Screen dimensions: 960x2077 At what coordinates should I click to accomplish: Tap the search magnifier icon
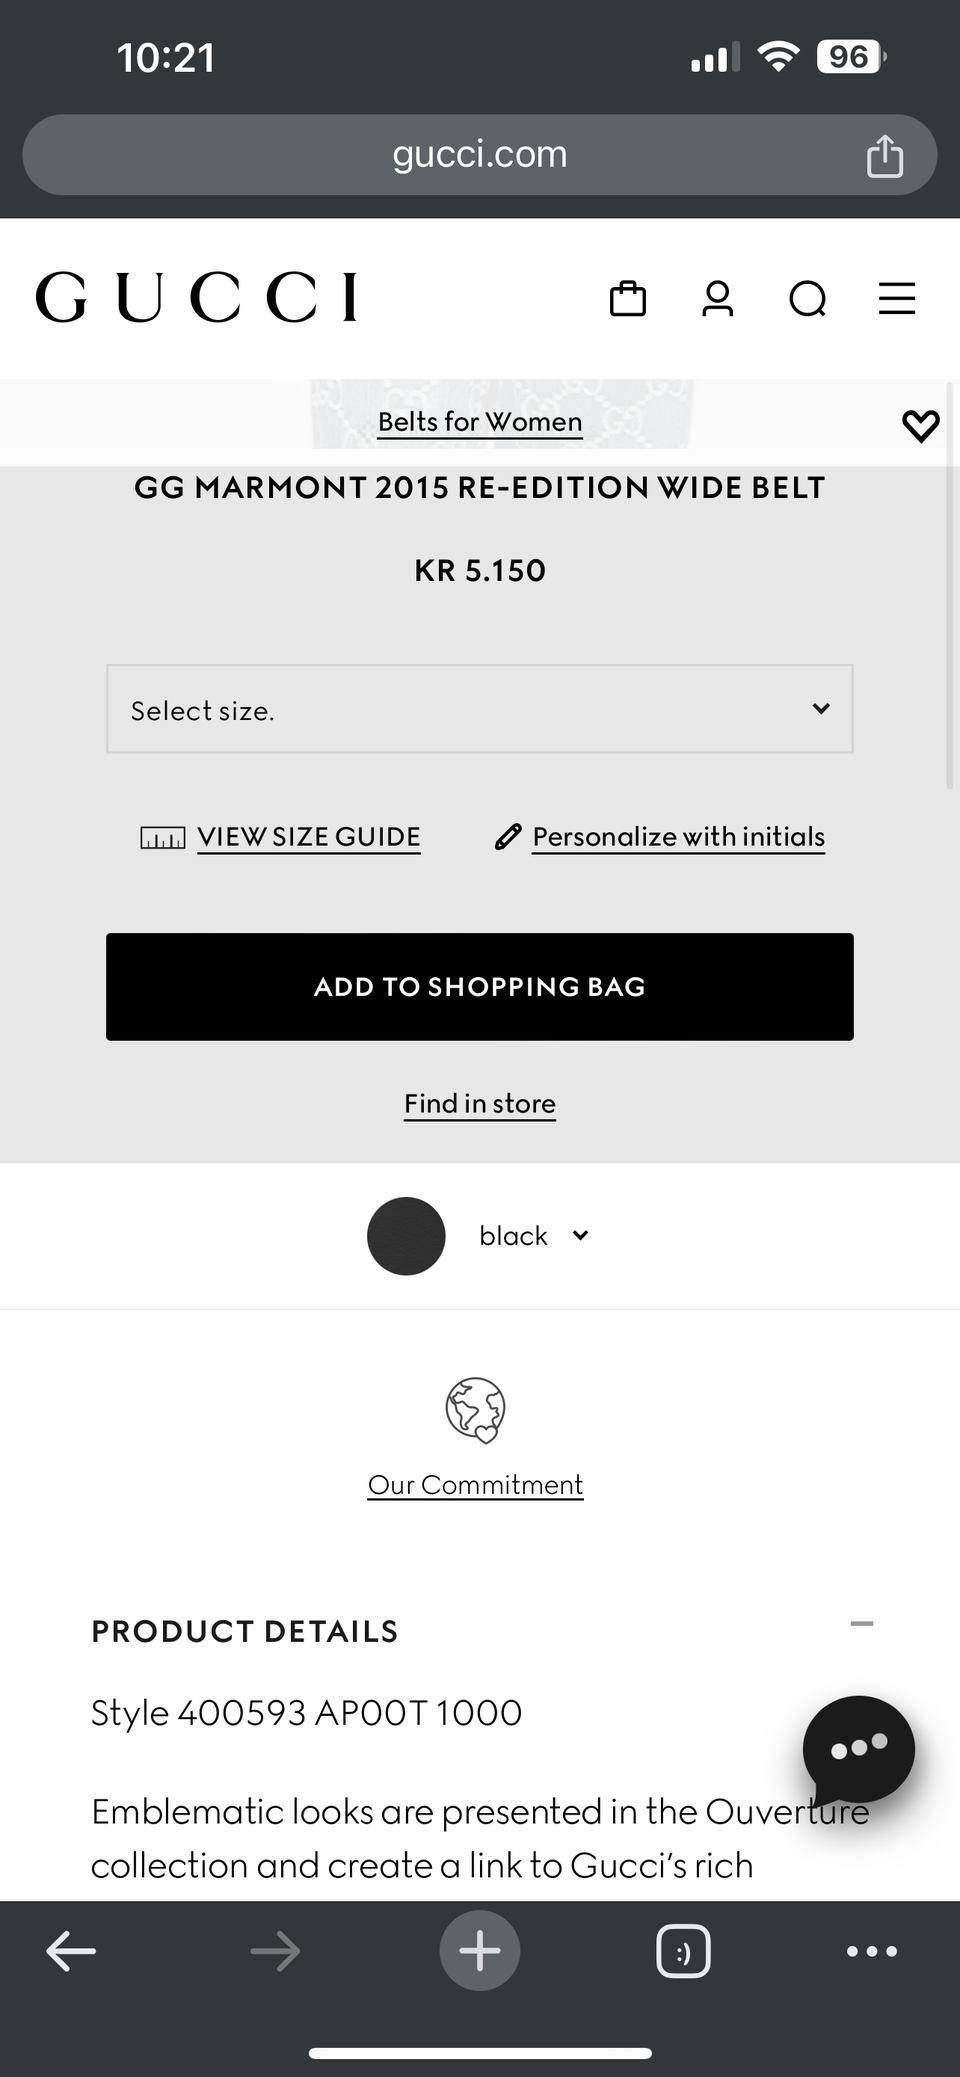[x=808, y=298]
